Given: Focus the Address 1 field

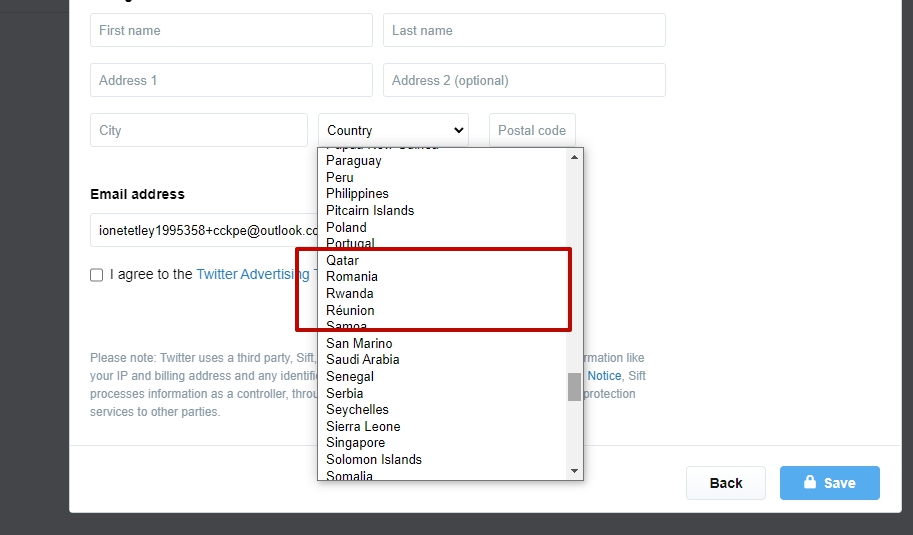Looking at the screenshot, I should coord(231,80).
